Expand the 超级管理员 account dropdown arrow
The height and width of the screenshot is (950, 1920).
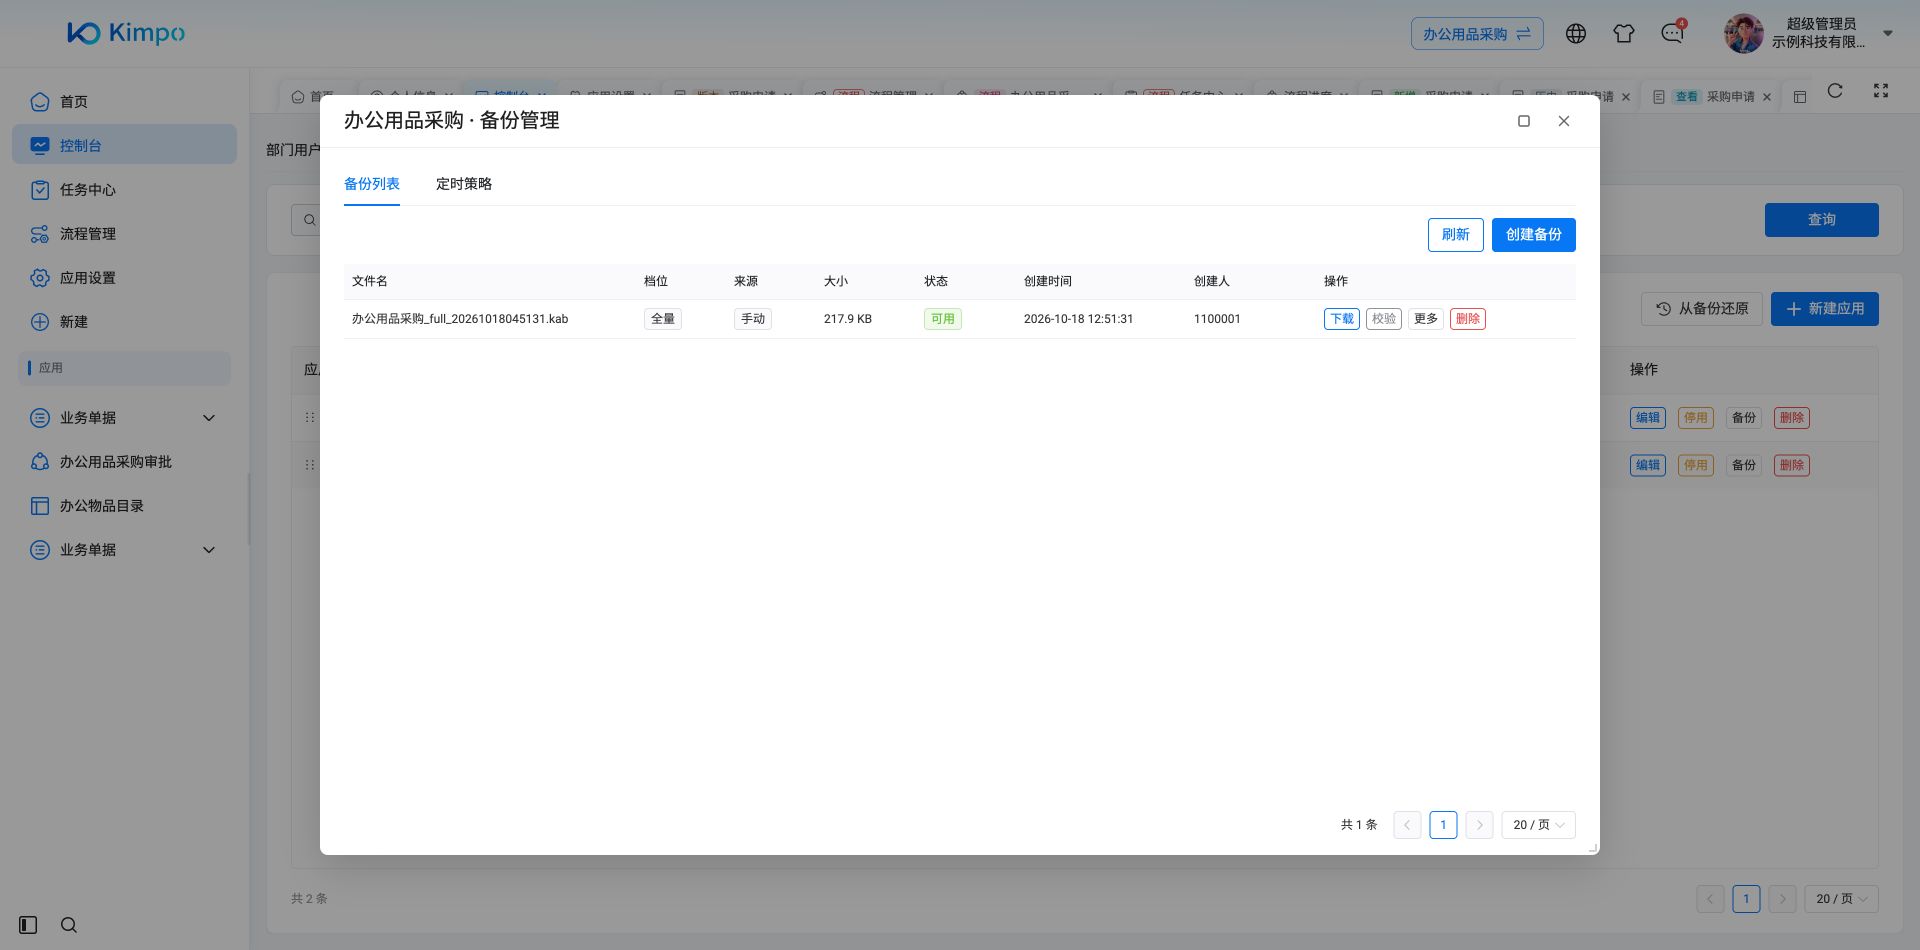pos(1888,33)
